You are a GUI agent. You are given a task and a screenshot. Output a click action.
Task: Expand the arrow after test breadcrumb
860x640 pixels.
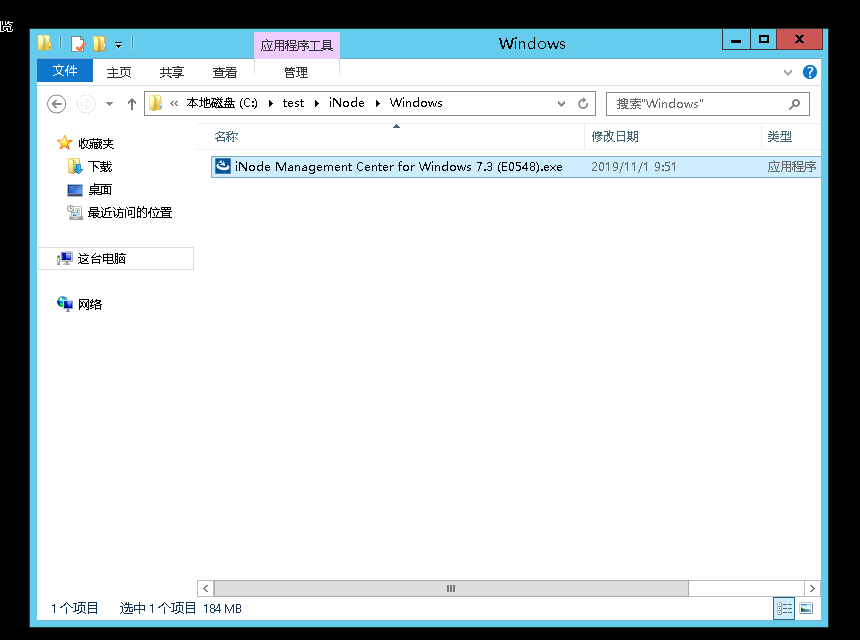pos(316,103)
